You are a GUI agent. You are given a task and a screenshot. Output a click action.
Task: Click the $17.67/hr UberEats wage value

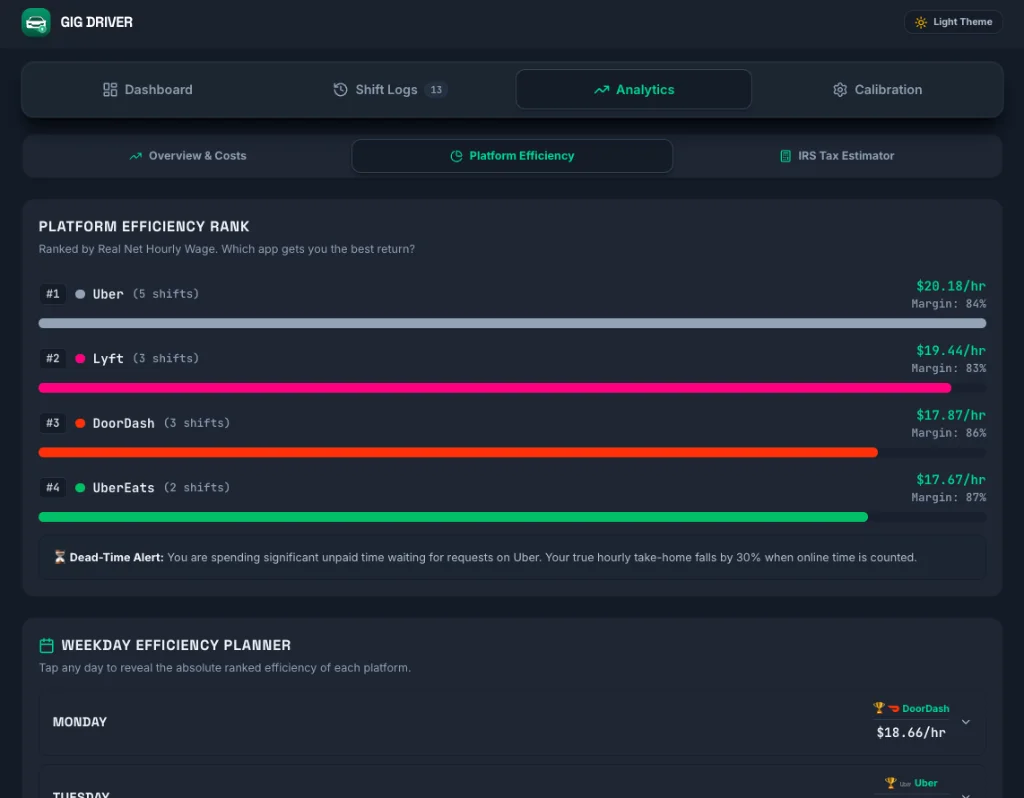[951, 480]
